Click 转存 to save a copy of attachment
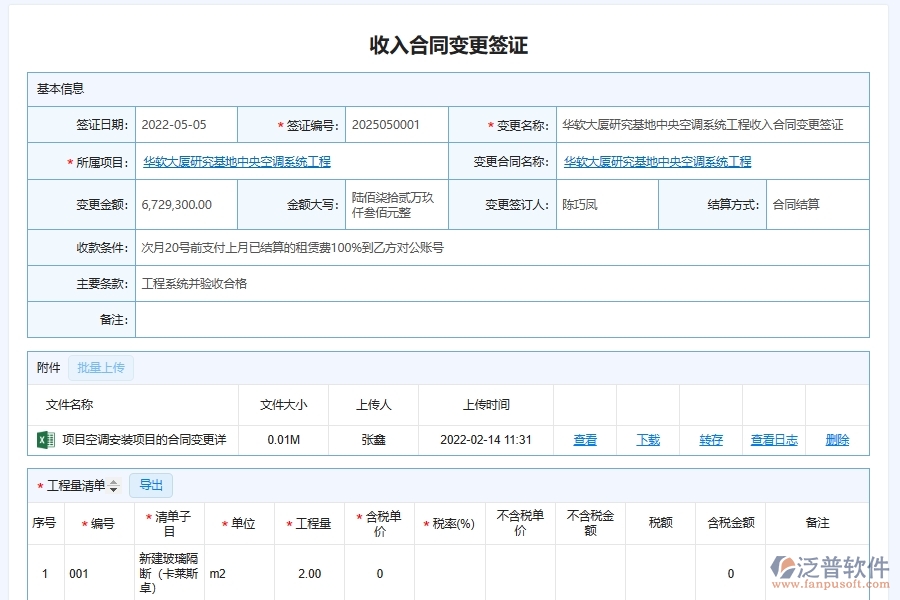 click(x=710, y=440)
